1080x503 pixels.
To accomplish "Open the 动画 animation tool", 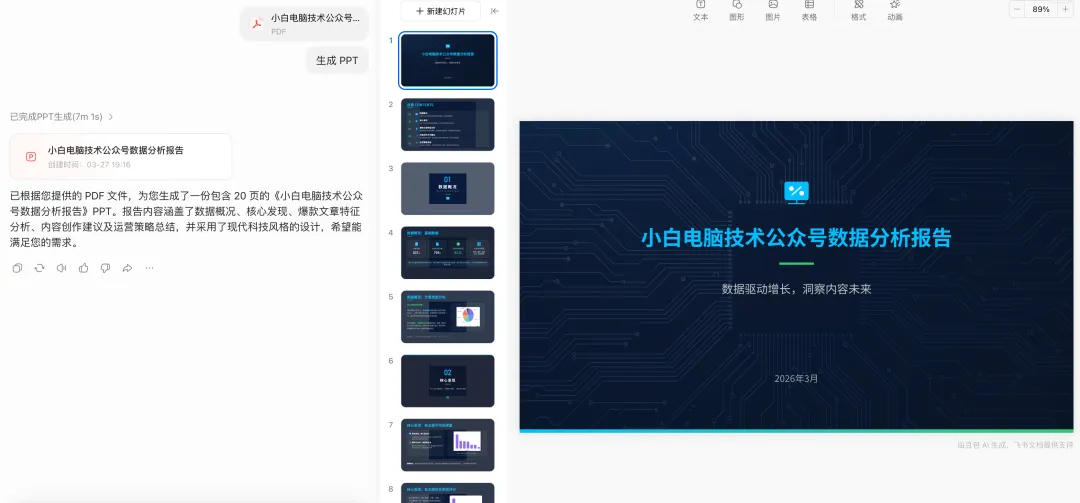I will (x=895, y=10).
